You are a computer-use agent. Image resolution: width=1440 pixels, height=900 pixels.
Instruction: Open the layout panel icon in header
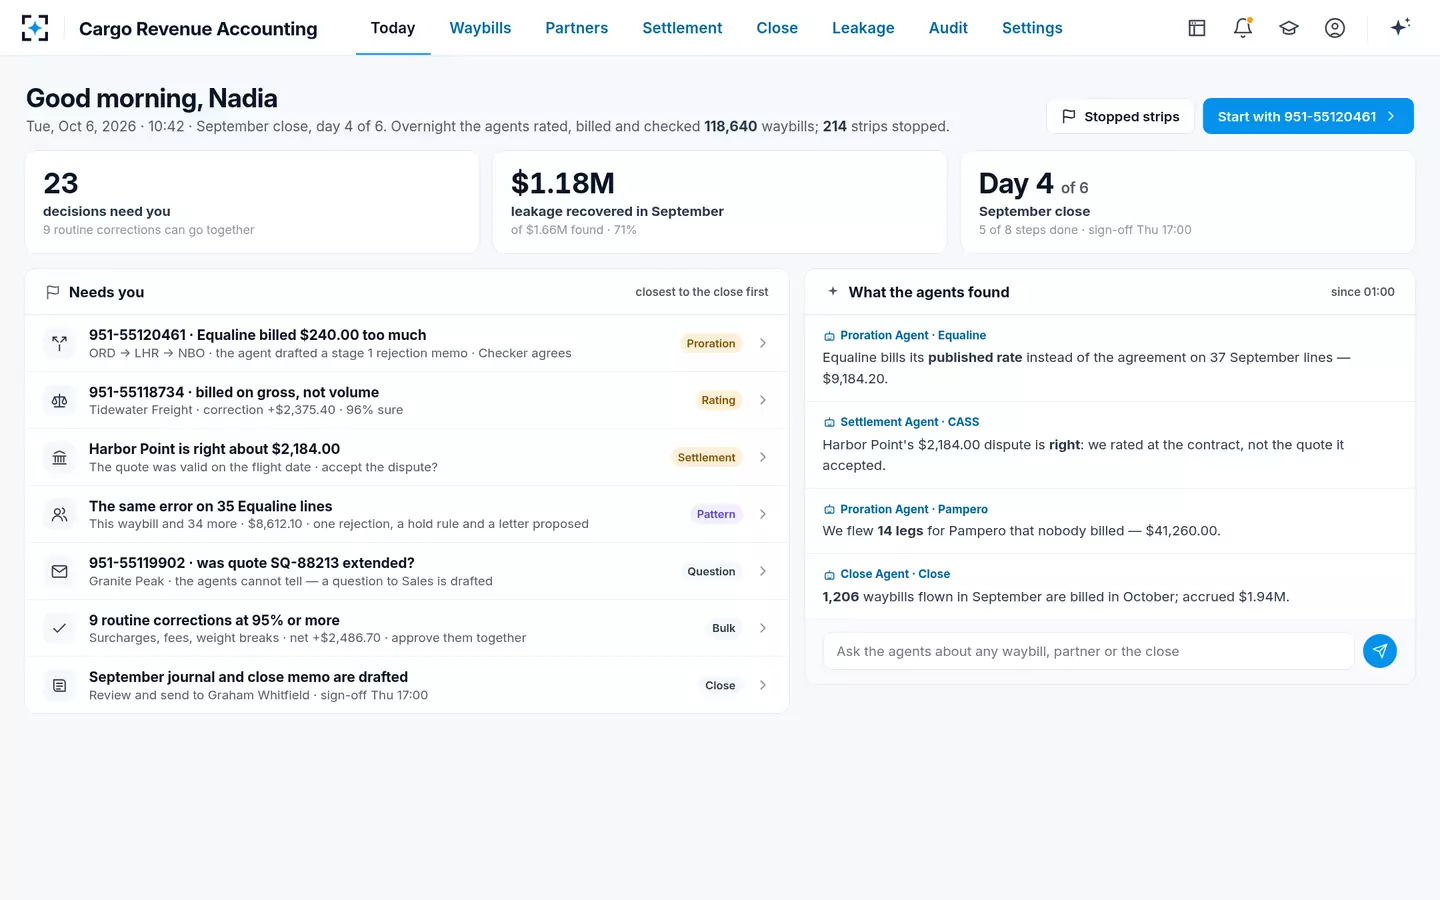[x=1197, y=28]
